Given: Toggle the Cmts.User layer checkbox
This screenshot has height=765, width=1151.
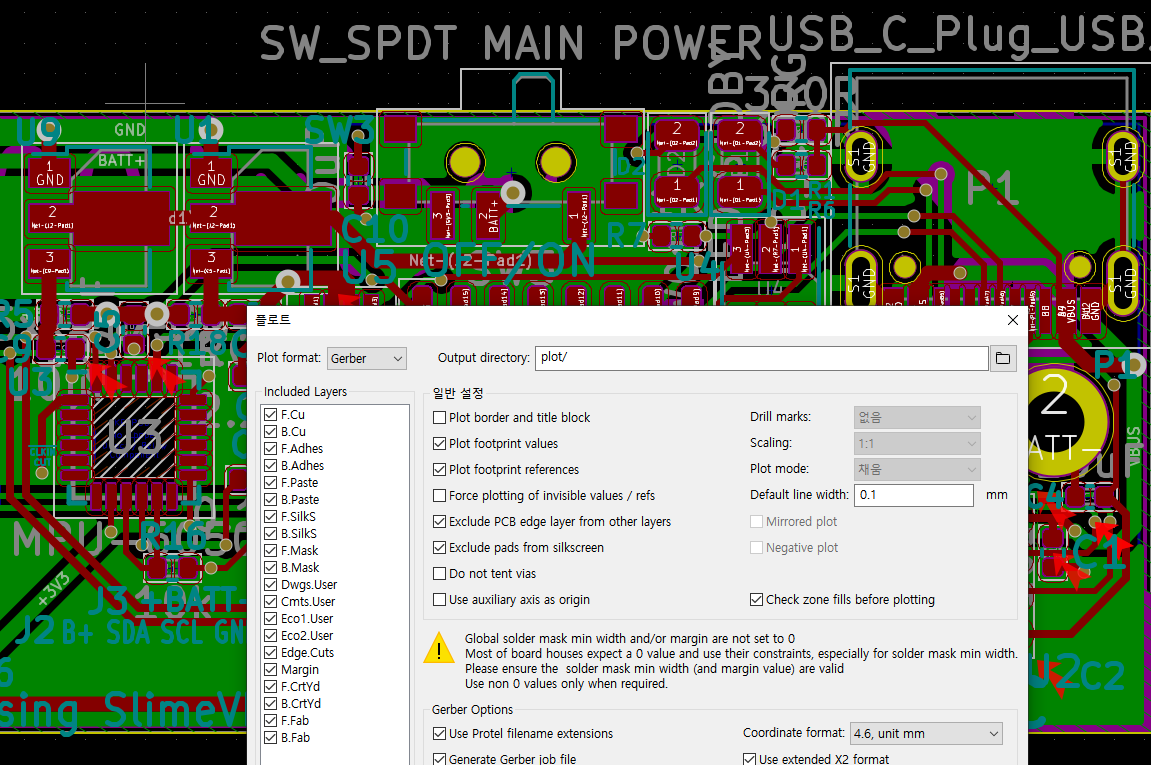Looking at the screenshot, I should click(x=270, y=601).
